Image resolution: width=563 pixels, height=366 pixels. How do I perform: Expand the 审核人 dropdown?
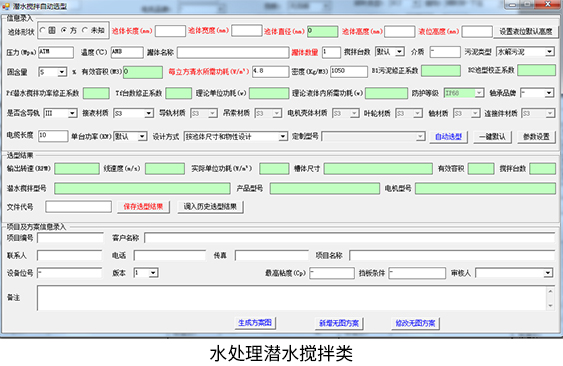coord(514,273)
